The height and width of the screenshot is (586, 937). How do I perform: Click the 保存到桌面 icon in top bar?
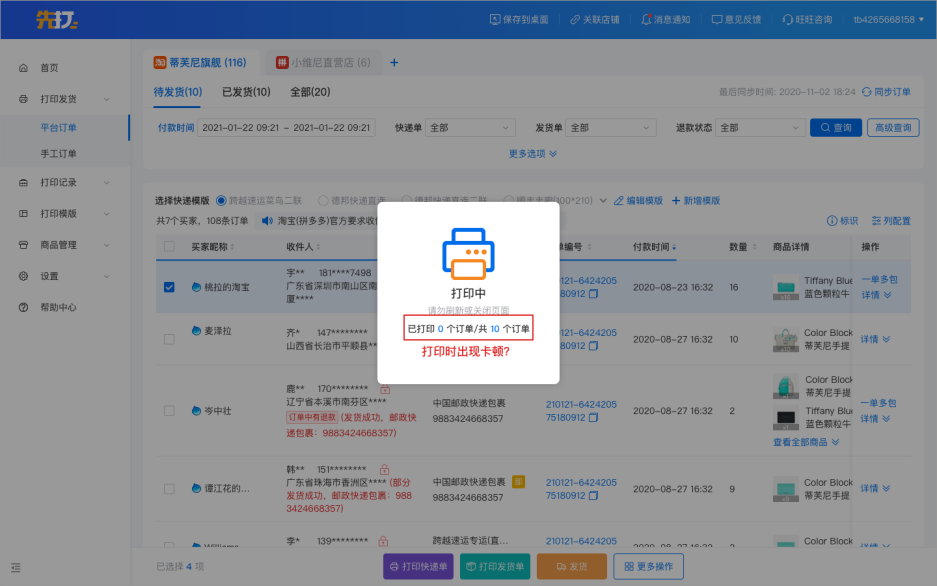(x=496, y=20)
